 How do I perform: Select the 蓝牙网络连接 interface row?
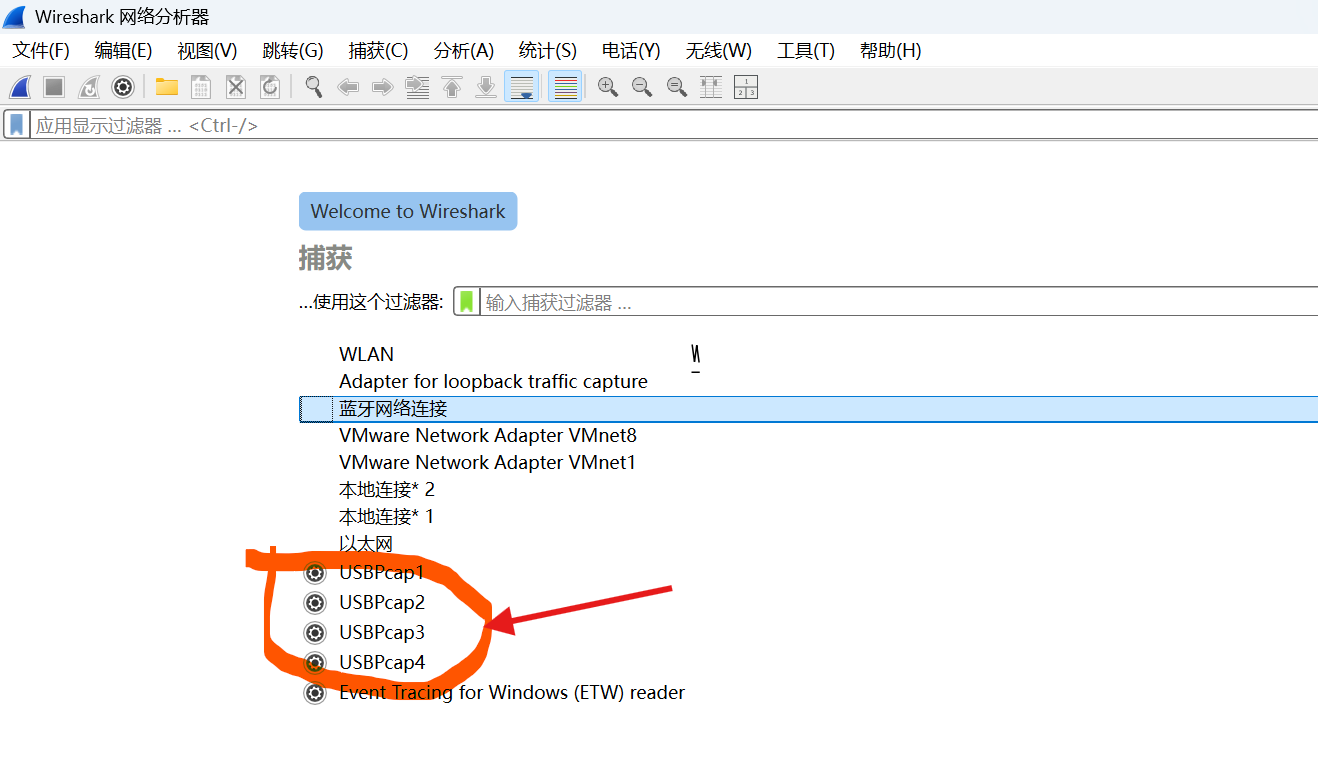(808, 408)
